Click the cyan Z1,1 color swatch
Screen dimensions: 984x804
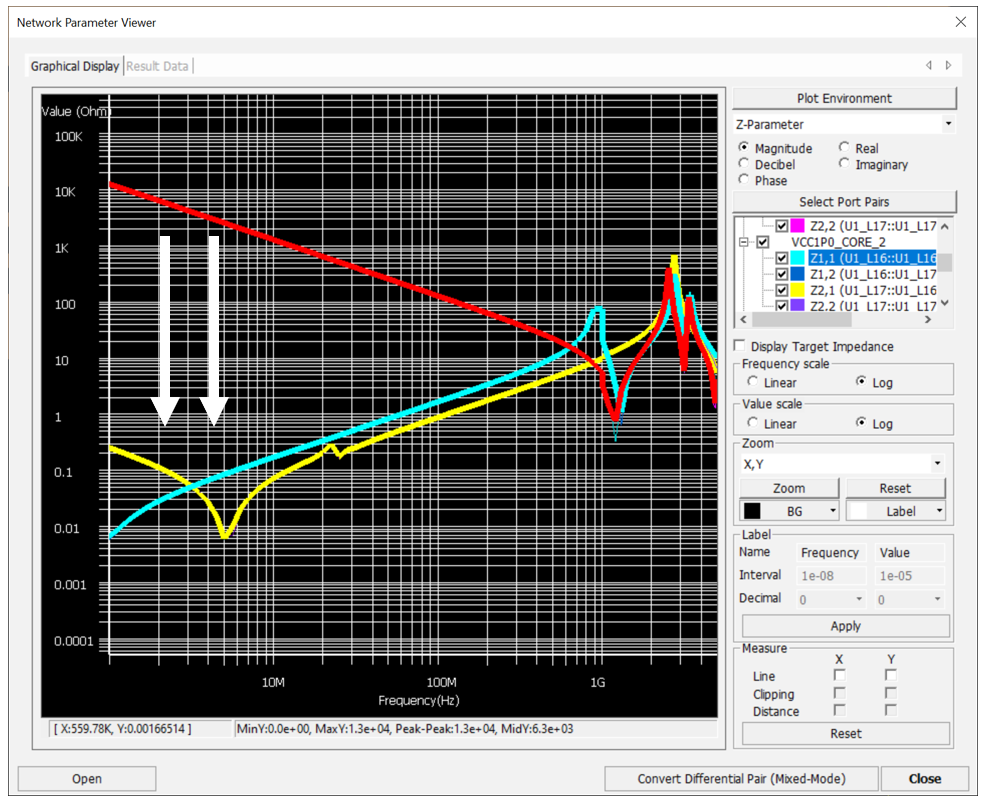798,258
